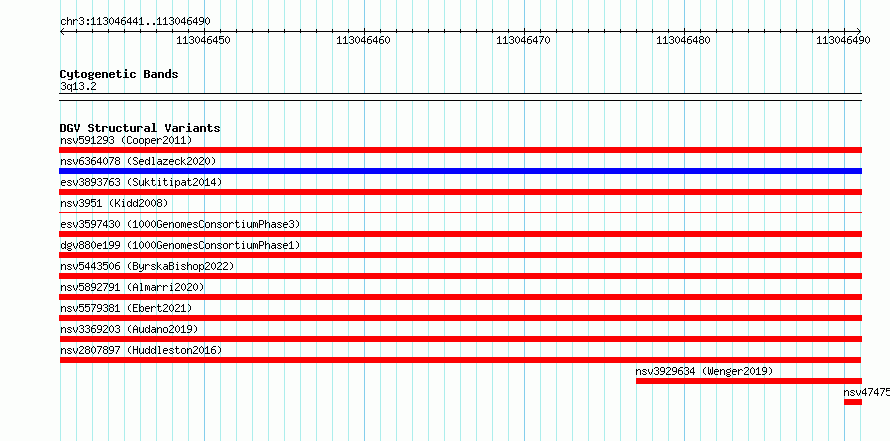Click the Cytogenetic Bands track title

pyautogui.click(x=119, y=74)
